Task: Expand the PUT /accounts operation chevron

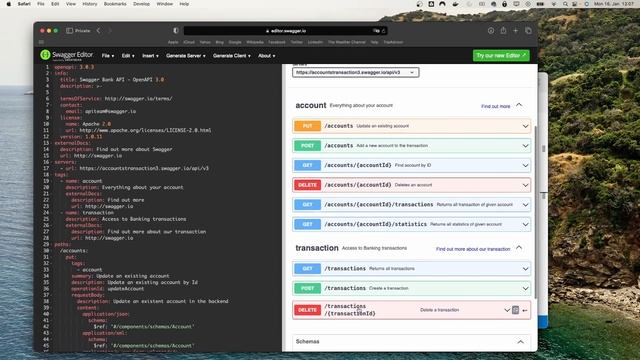Action: coord(525,126)
